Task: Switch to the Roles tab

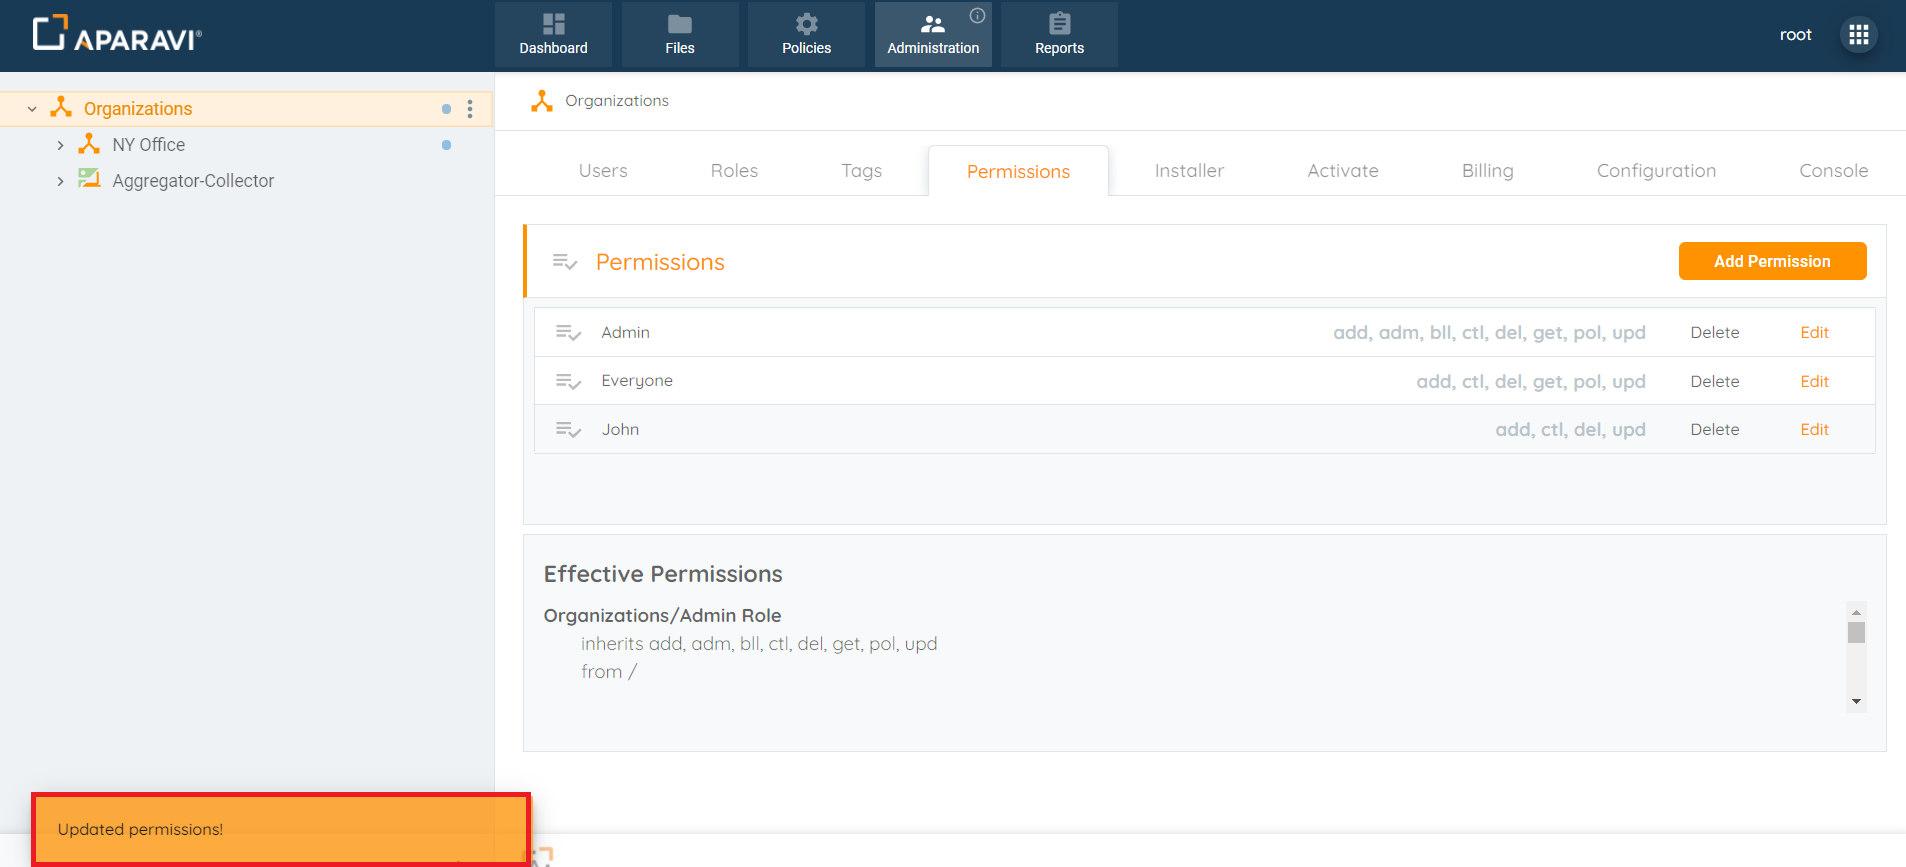Action: (x=734, y=171)
